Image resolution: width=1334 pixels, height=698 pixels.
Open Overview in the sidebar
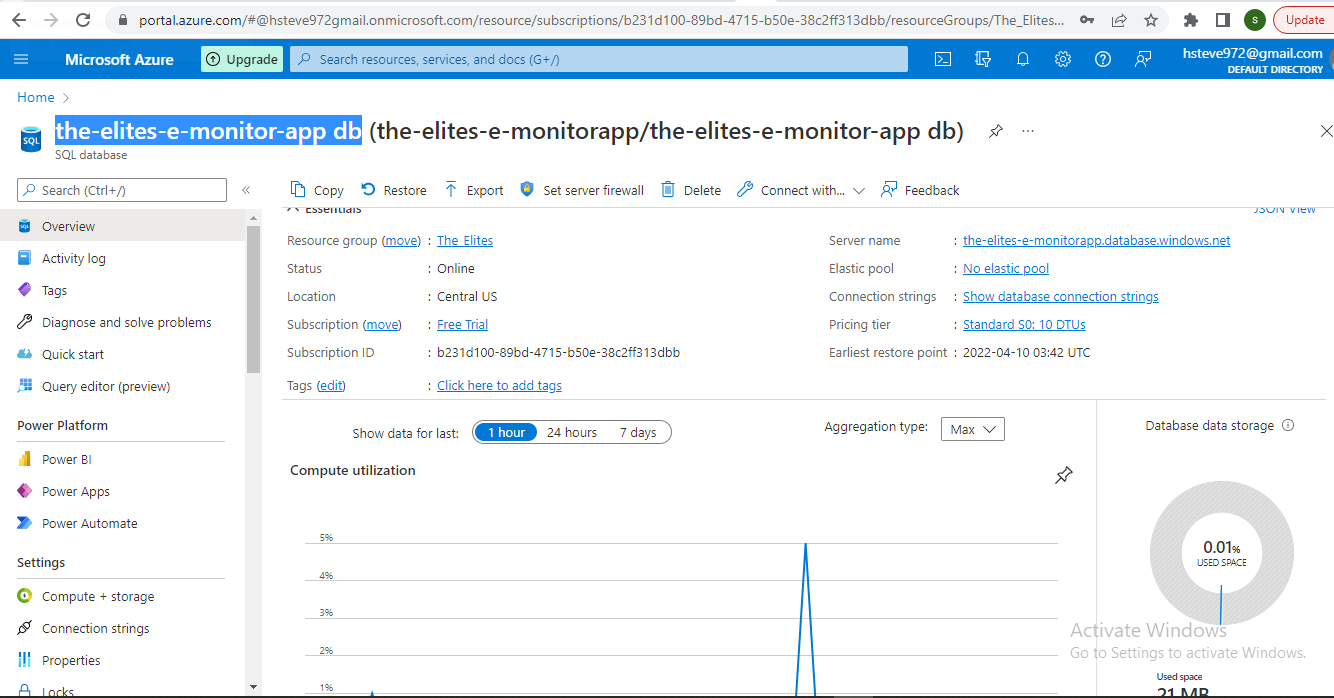click(x=123, y=227)
